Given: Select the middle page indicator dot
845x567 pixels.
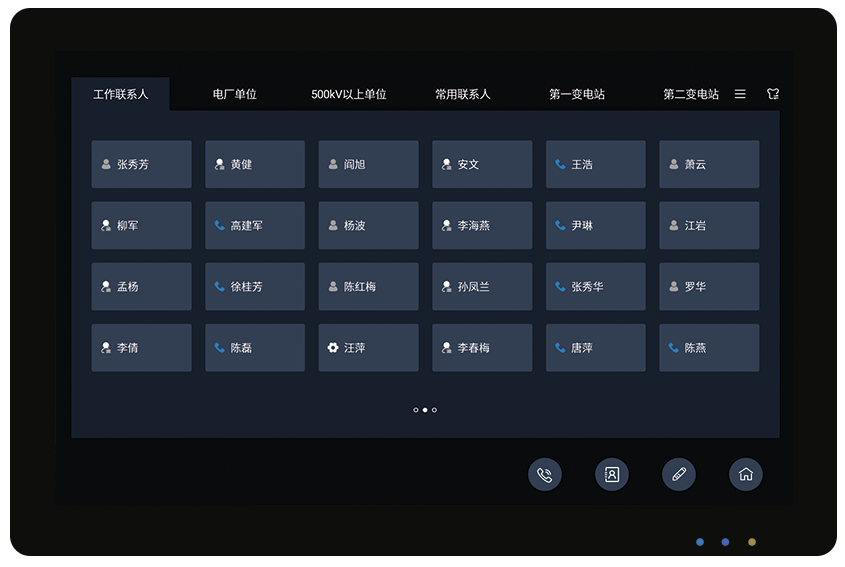Looking at the screenshot, I should tap(425, 410).
